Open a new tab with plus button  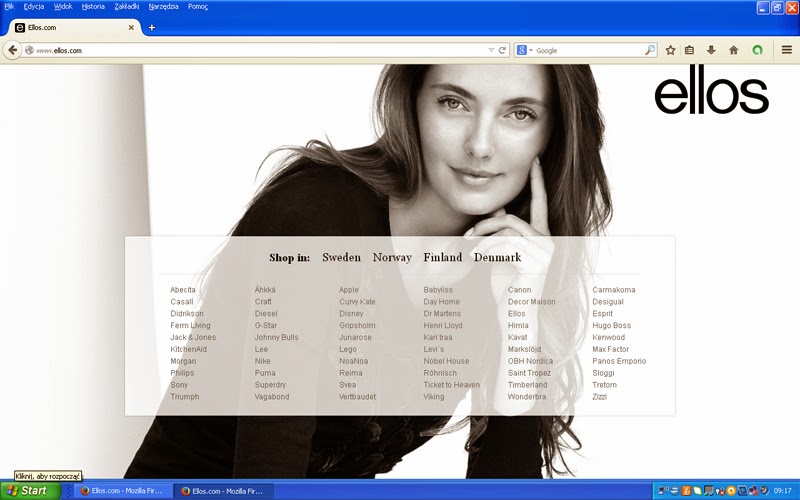click(x=152, y=27)
